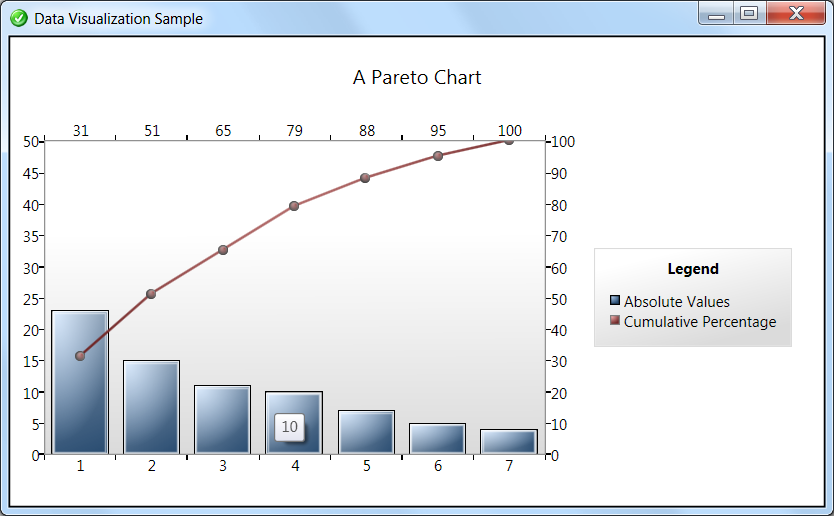Click bottom axis label 4
The height and width of the screenshot is (516, 834).
point(295,466)
